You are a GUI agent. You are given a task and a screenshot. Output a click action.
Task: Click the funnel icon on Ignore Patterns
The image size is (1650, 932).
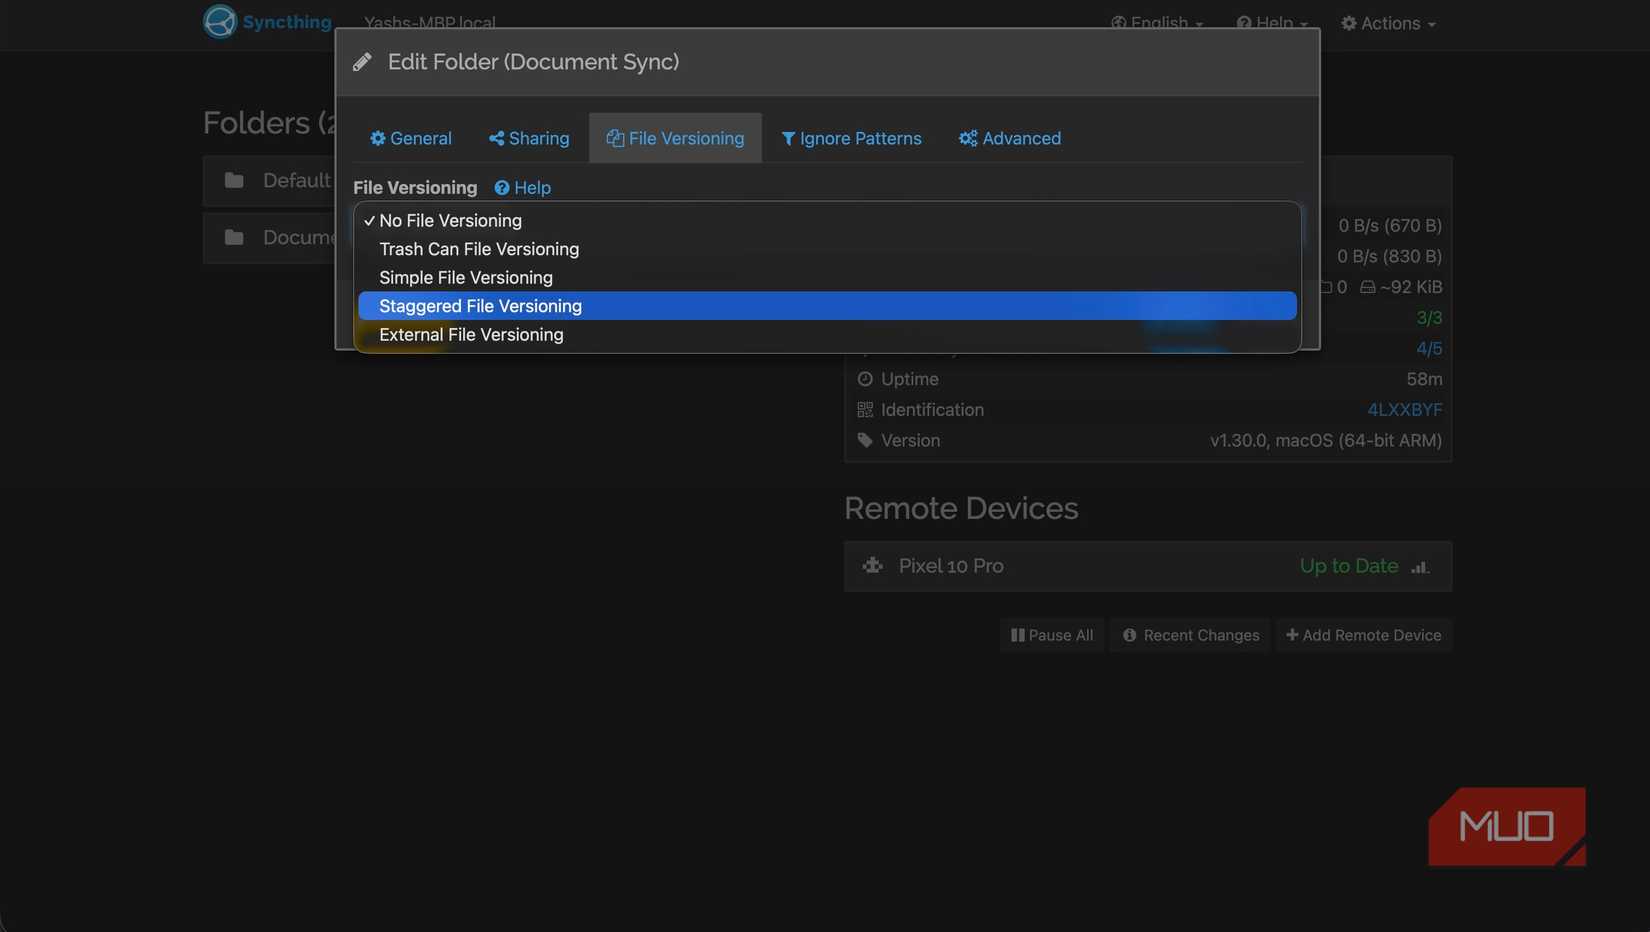788,139
